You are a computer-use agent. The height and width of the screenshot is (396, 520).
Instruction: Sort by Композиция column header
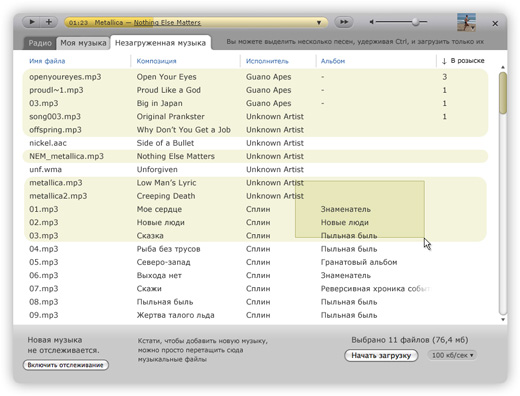coord(156,61)
